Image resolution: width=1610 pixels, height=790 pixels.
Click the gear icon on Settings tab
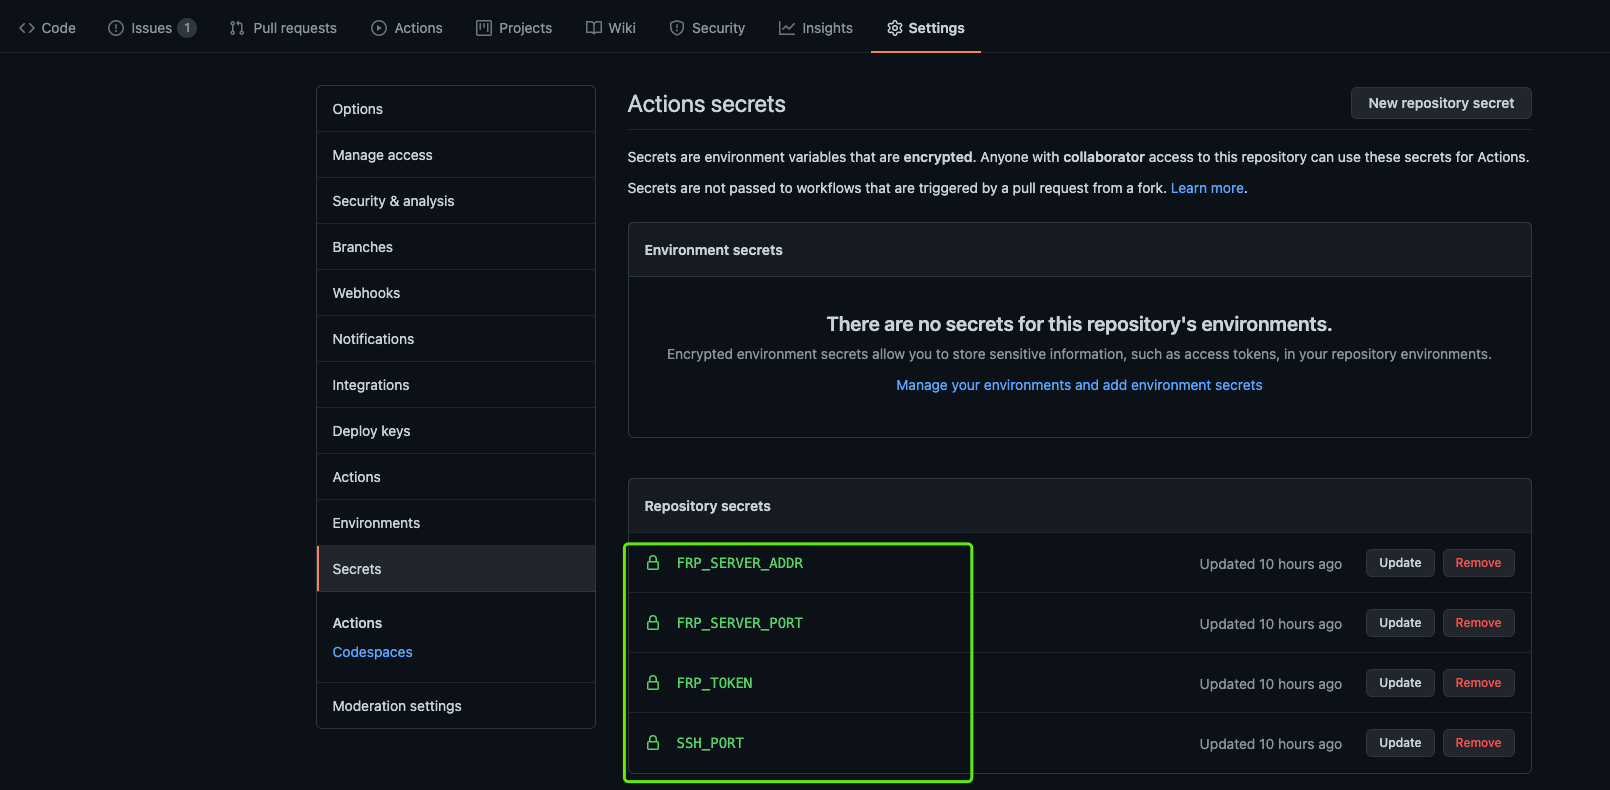894,28
